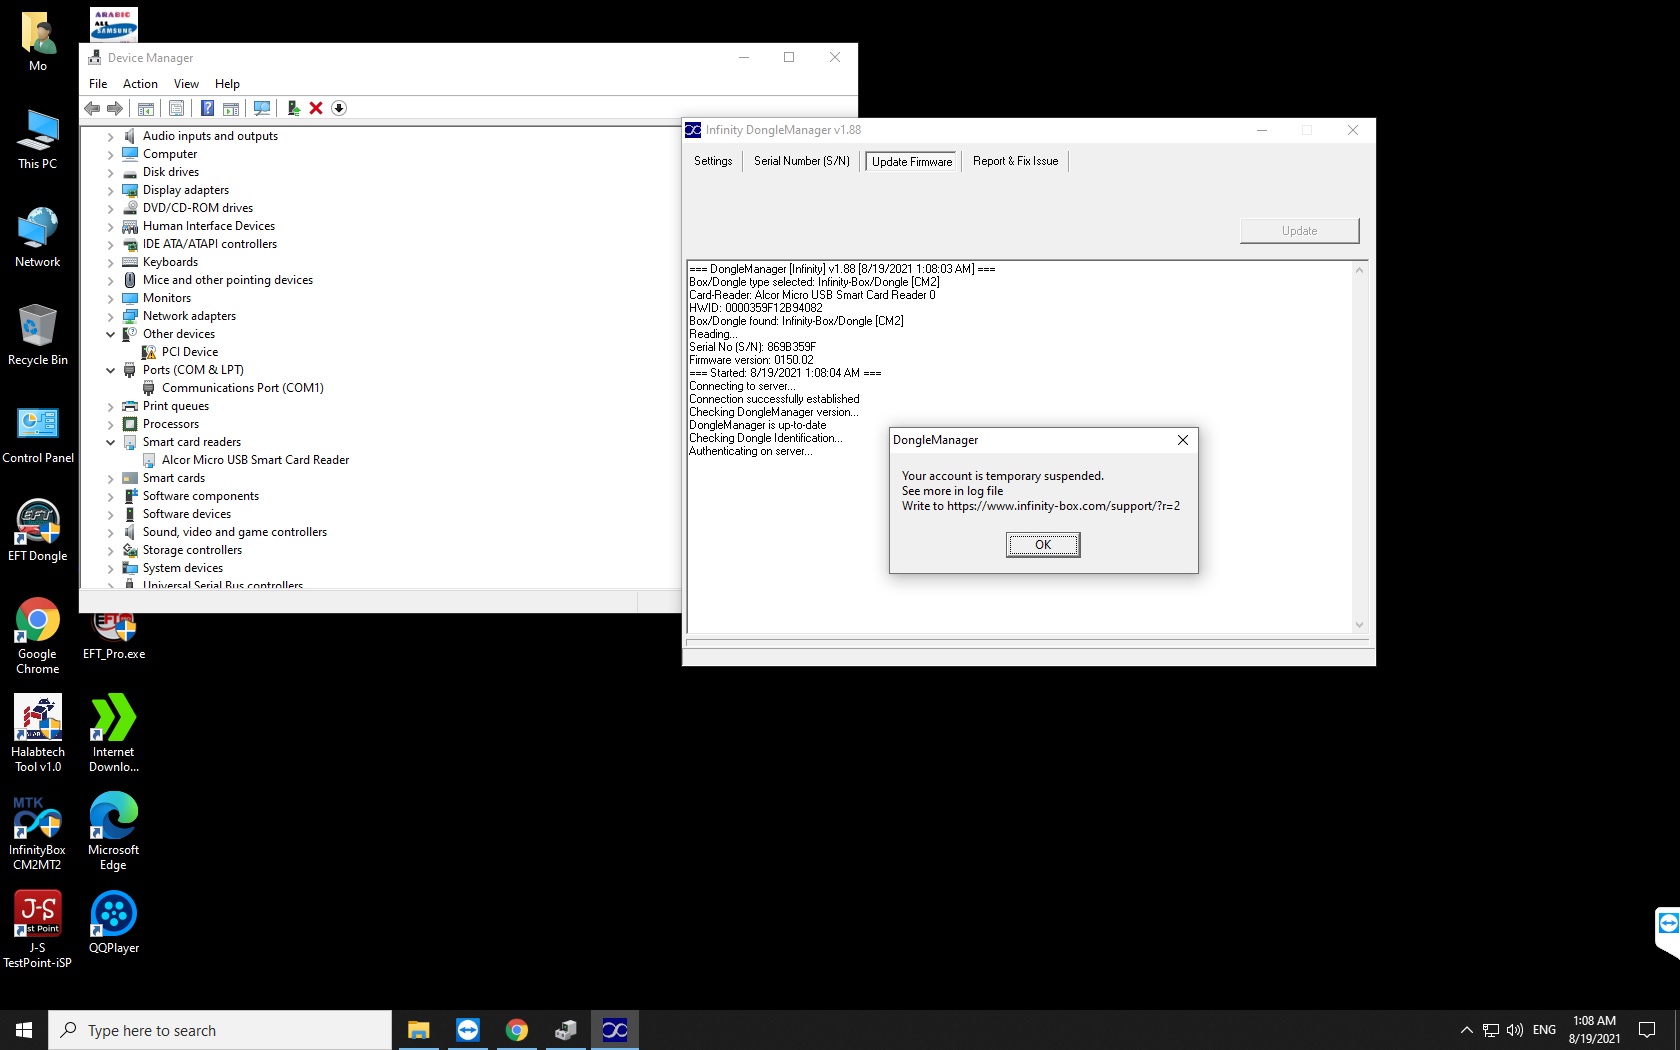Collapse the Smart card readers node
This screenshot has height=1050, width=1680.
(x=111, y=443)
